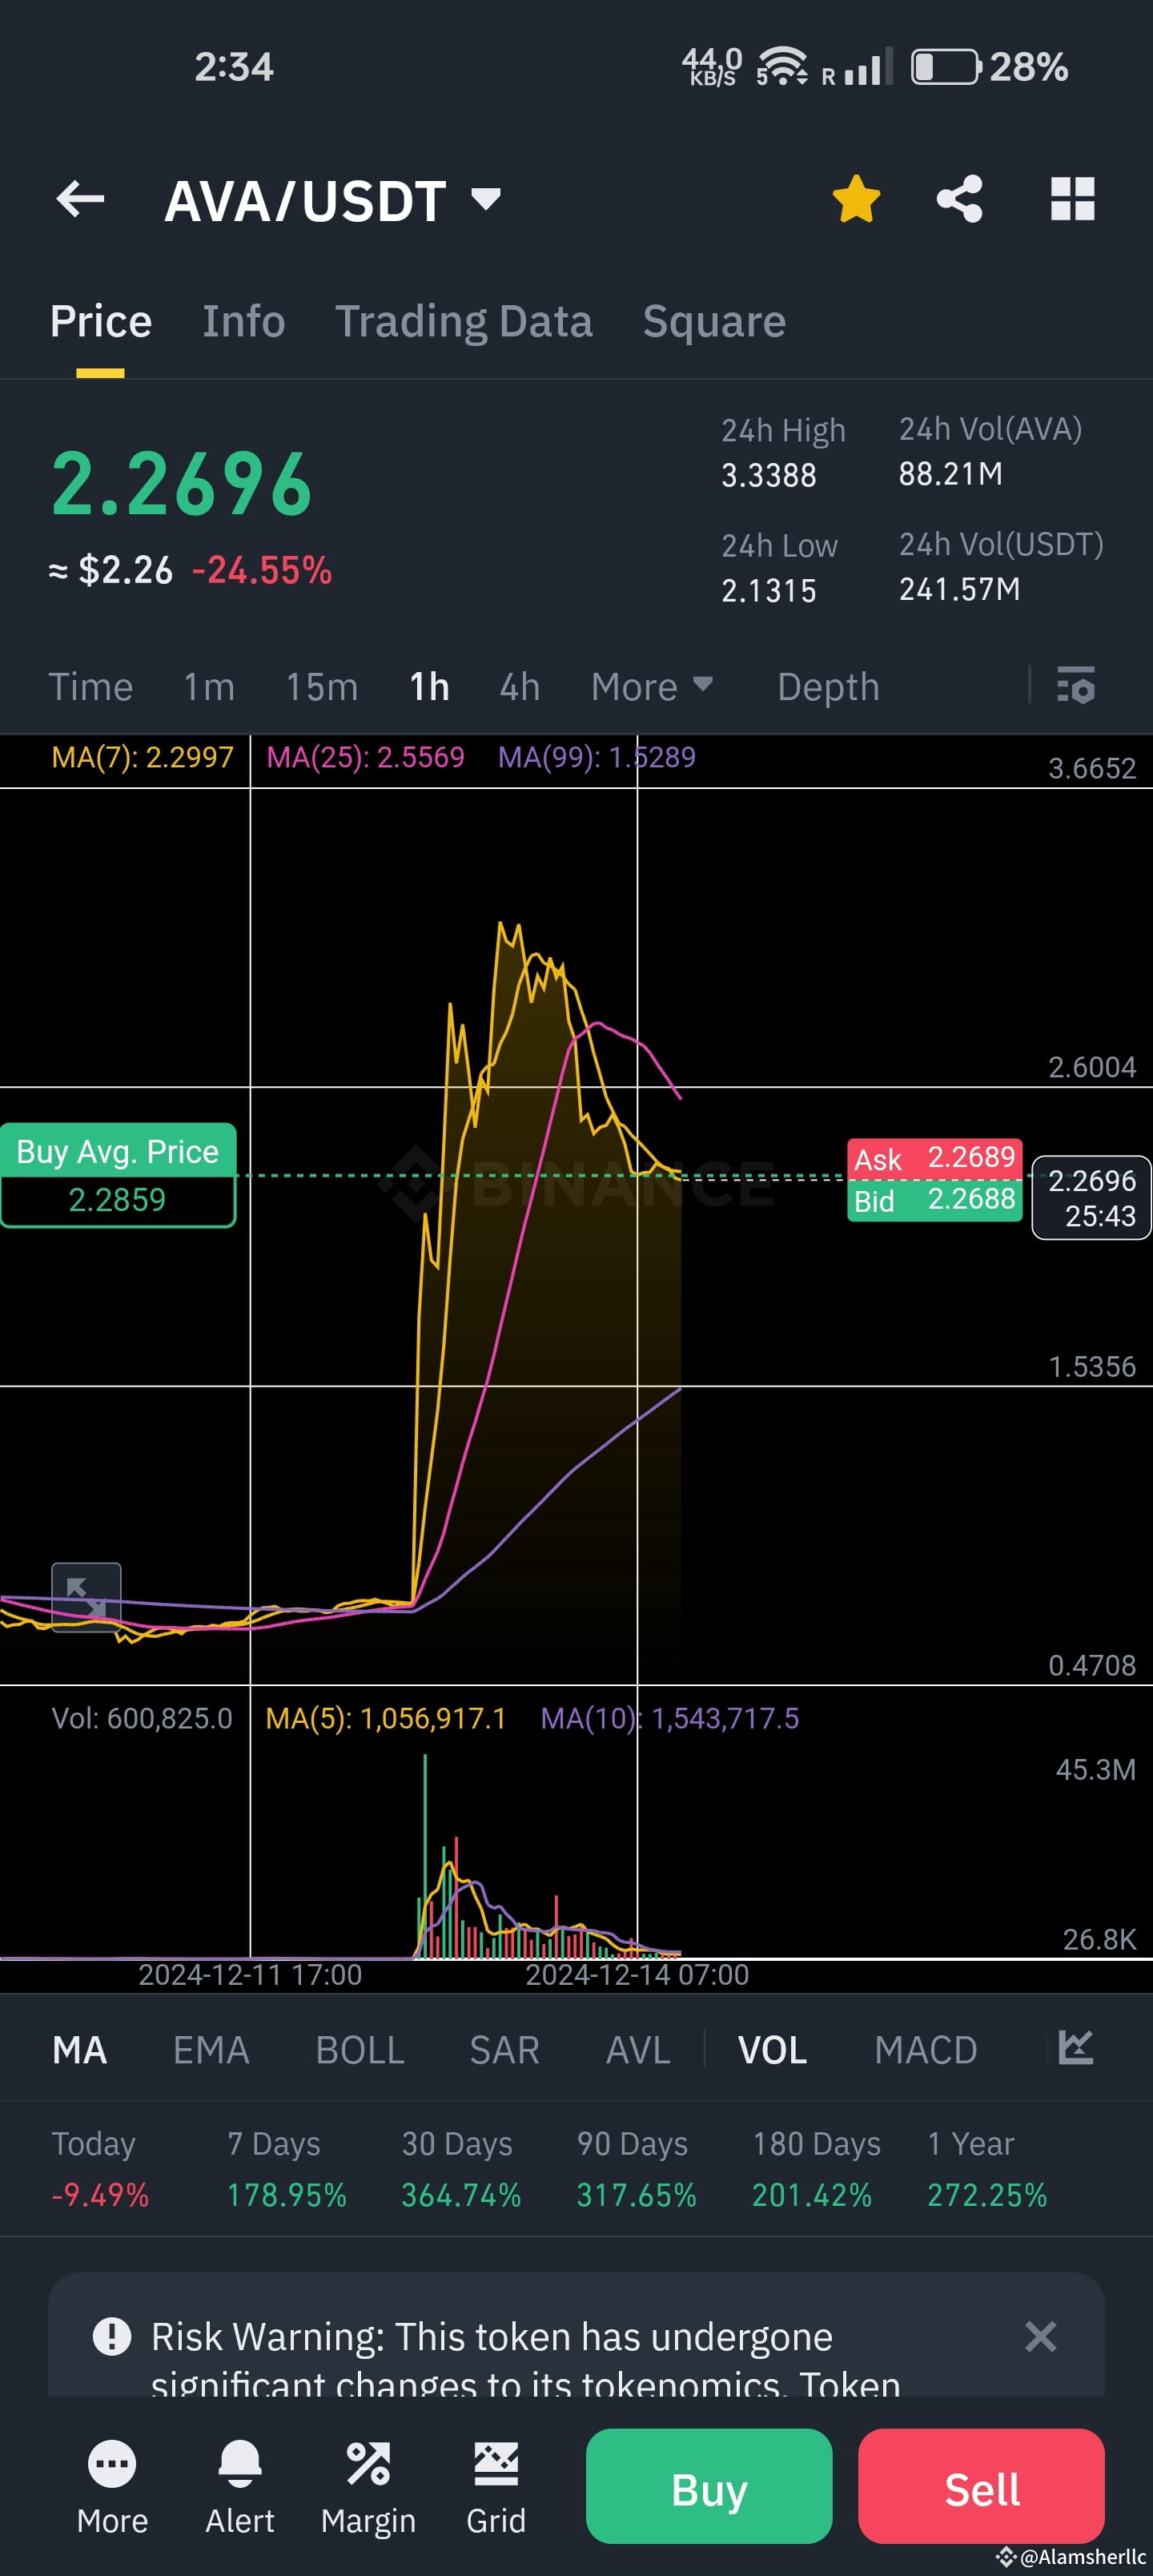
Task: Select the 15m interval
Action: (322, 687)
